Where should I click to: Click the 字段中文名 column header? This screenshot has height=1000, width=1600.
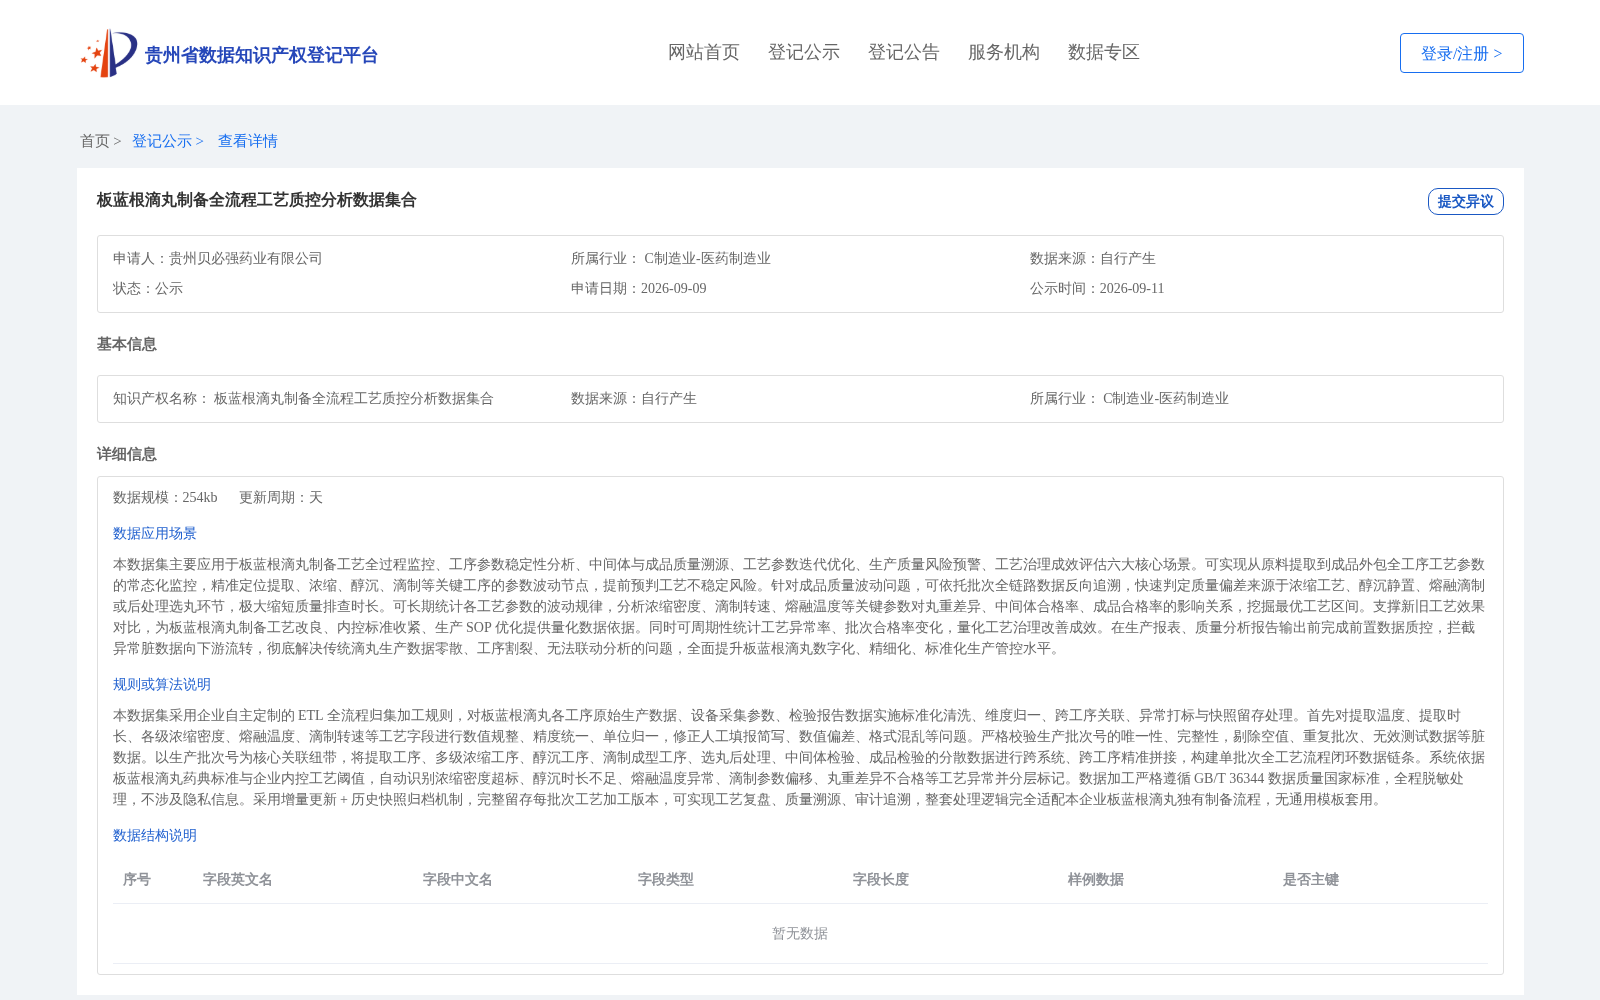pyautogui.click(x=458, y=879)
